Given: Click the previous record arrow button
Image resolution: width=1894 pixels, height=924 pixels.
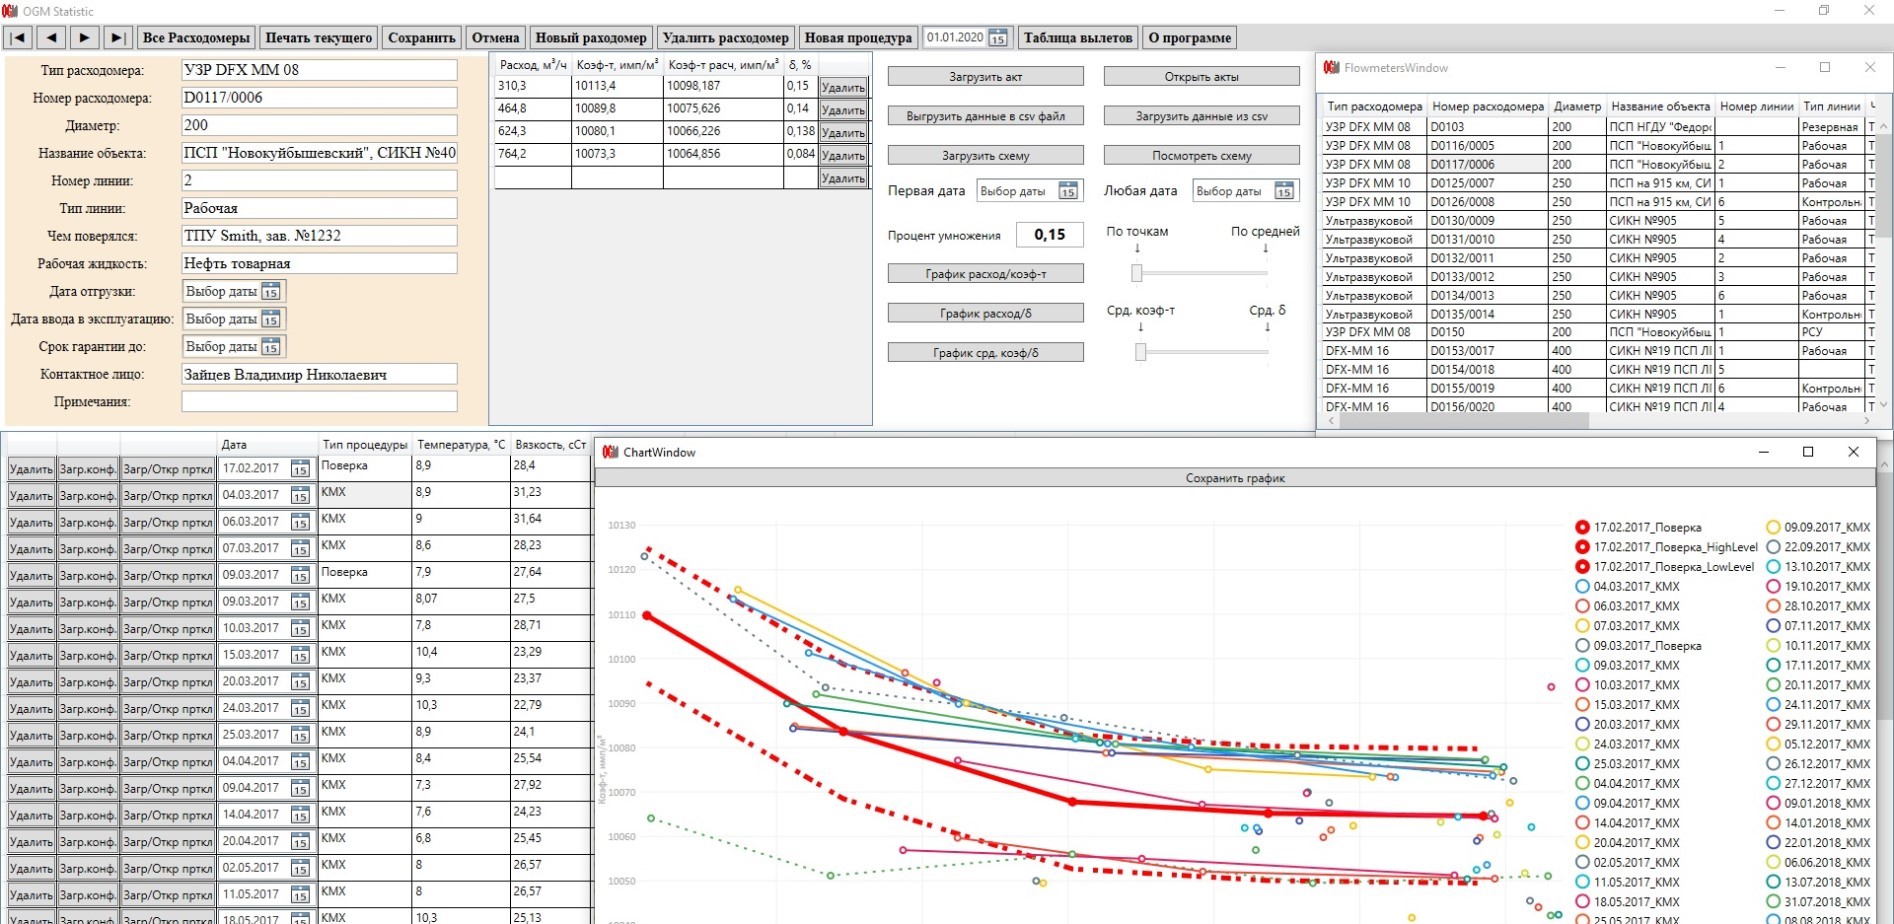Looking at the screenshot, I should (51, 38).
